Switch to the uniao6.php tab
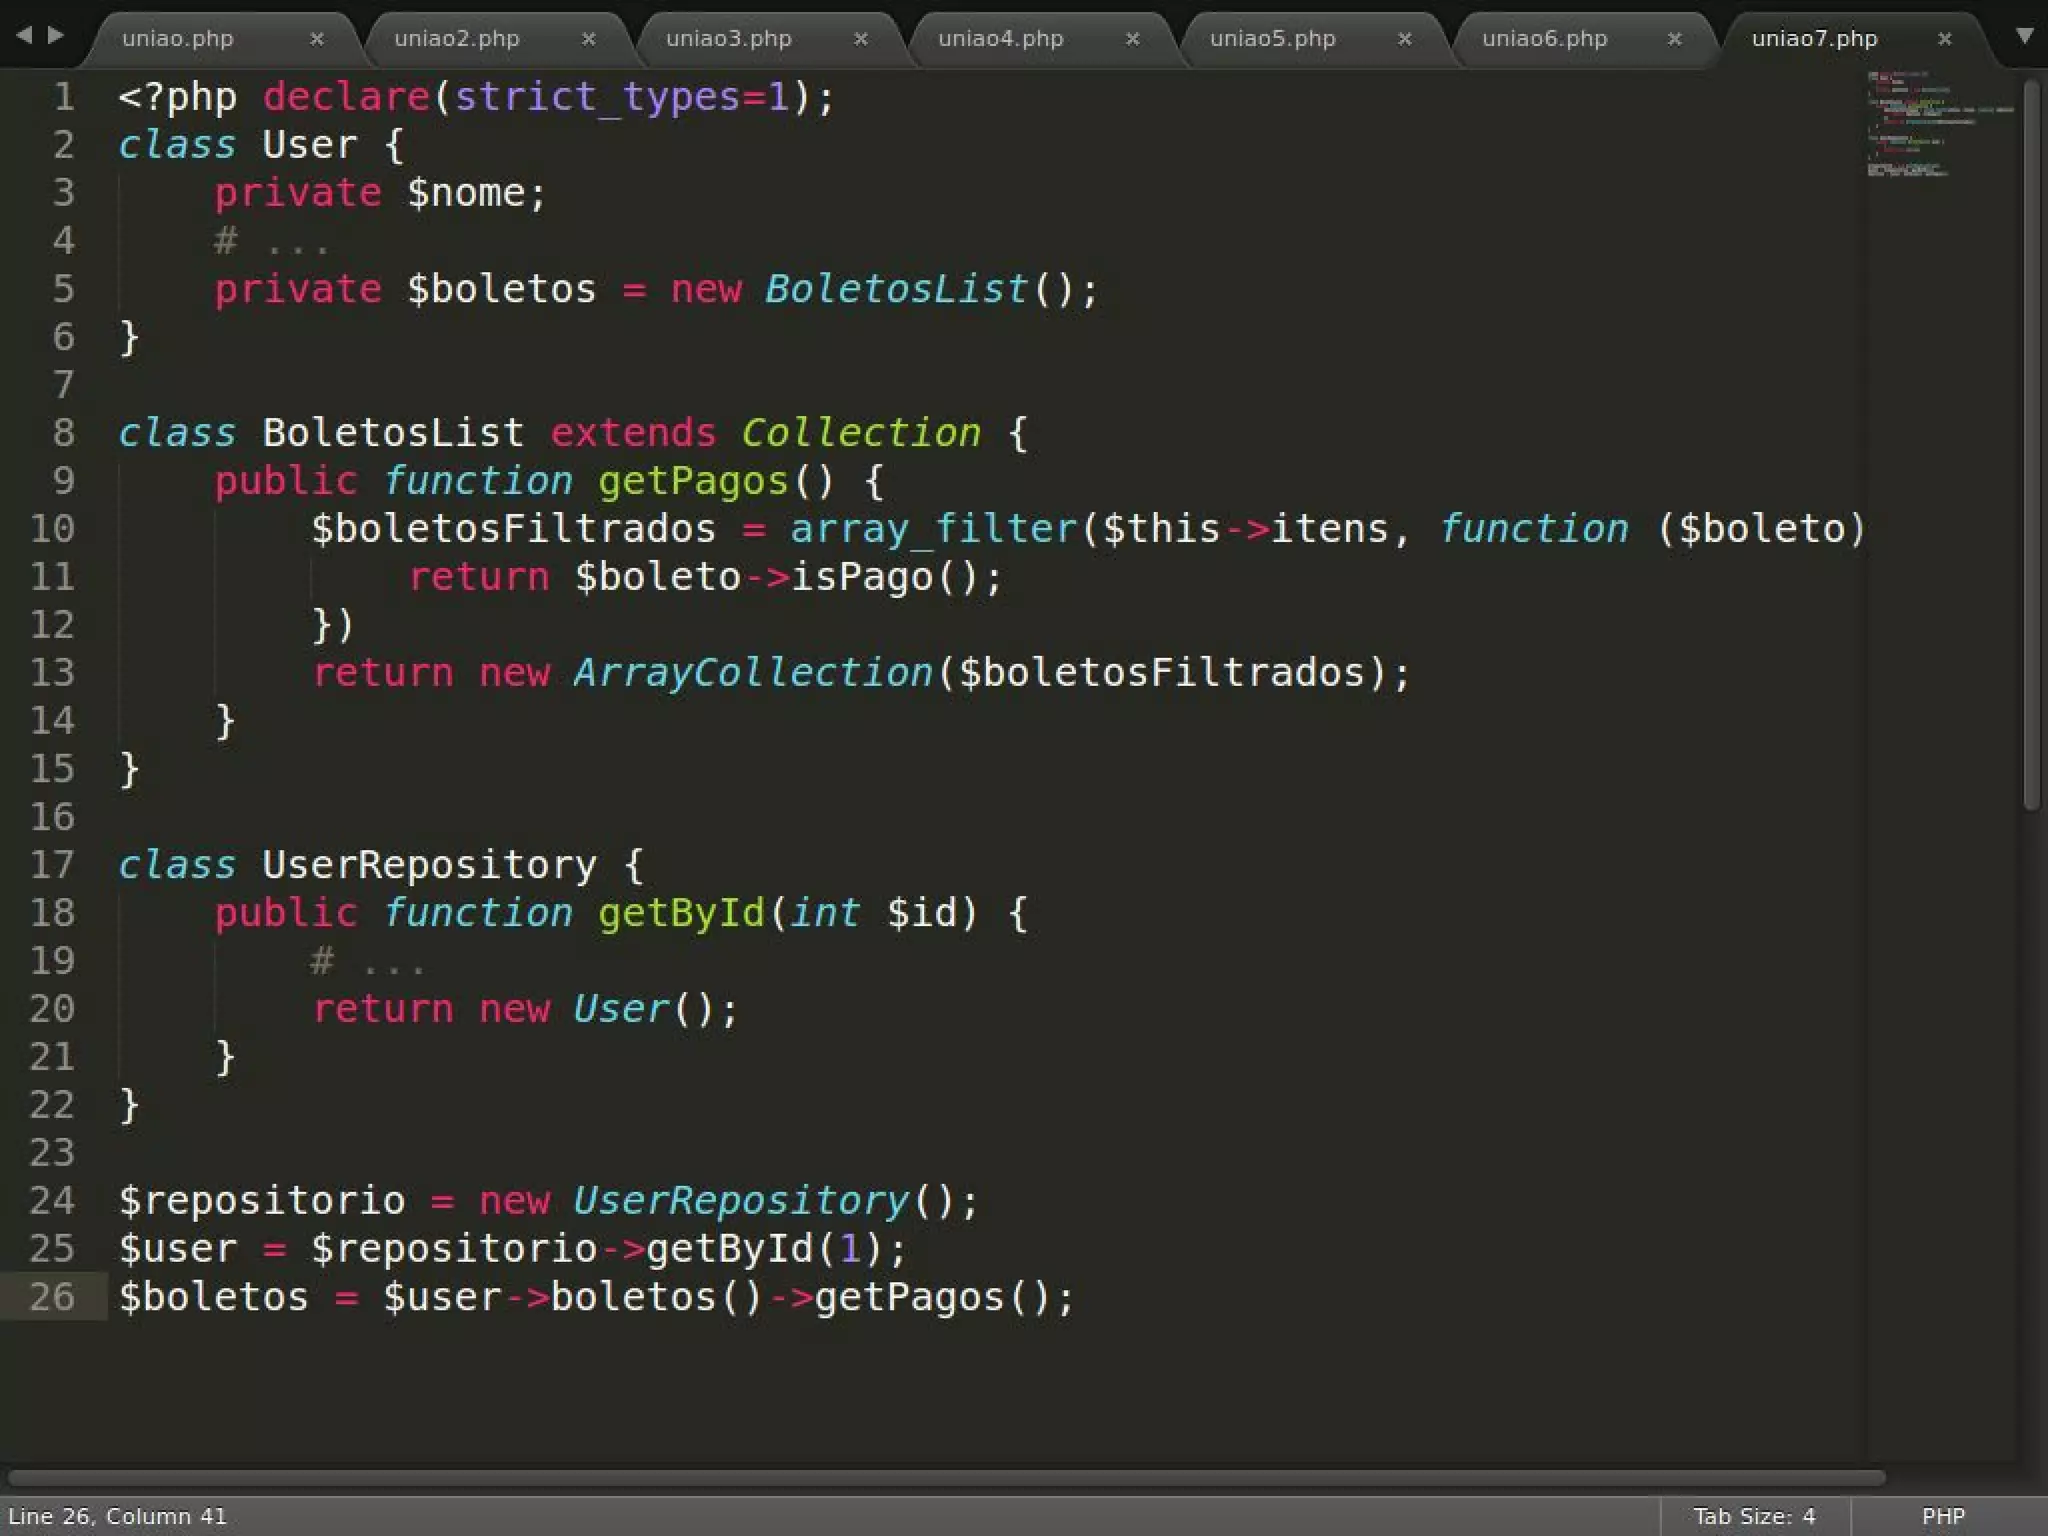This screenshot has width=2048, height=1536. click(1544, 39)
